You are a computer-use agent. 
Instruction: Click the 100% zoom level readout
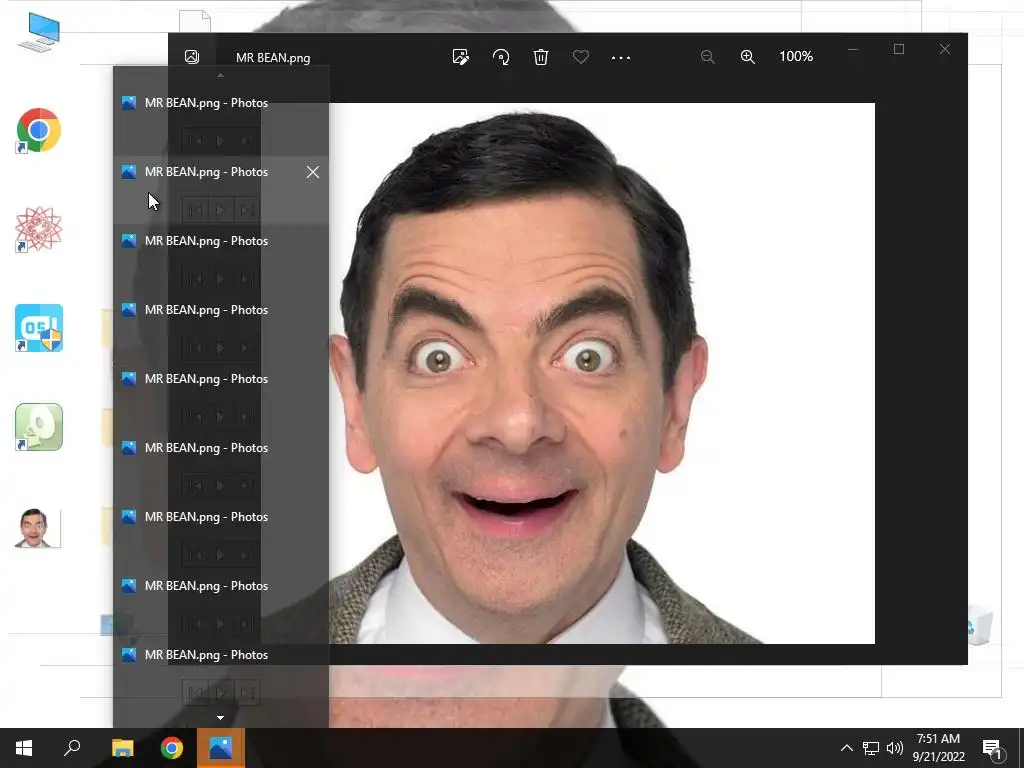tap(795, 56)
